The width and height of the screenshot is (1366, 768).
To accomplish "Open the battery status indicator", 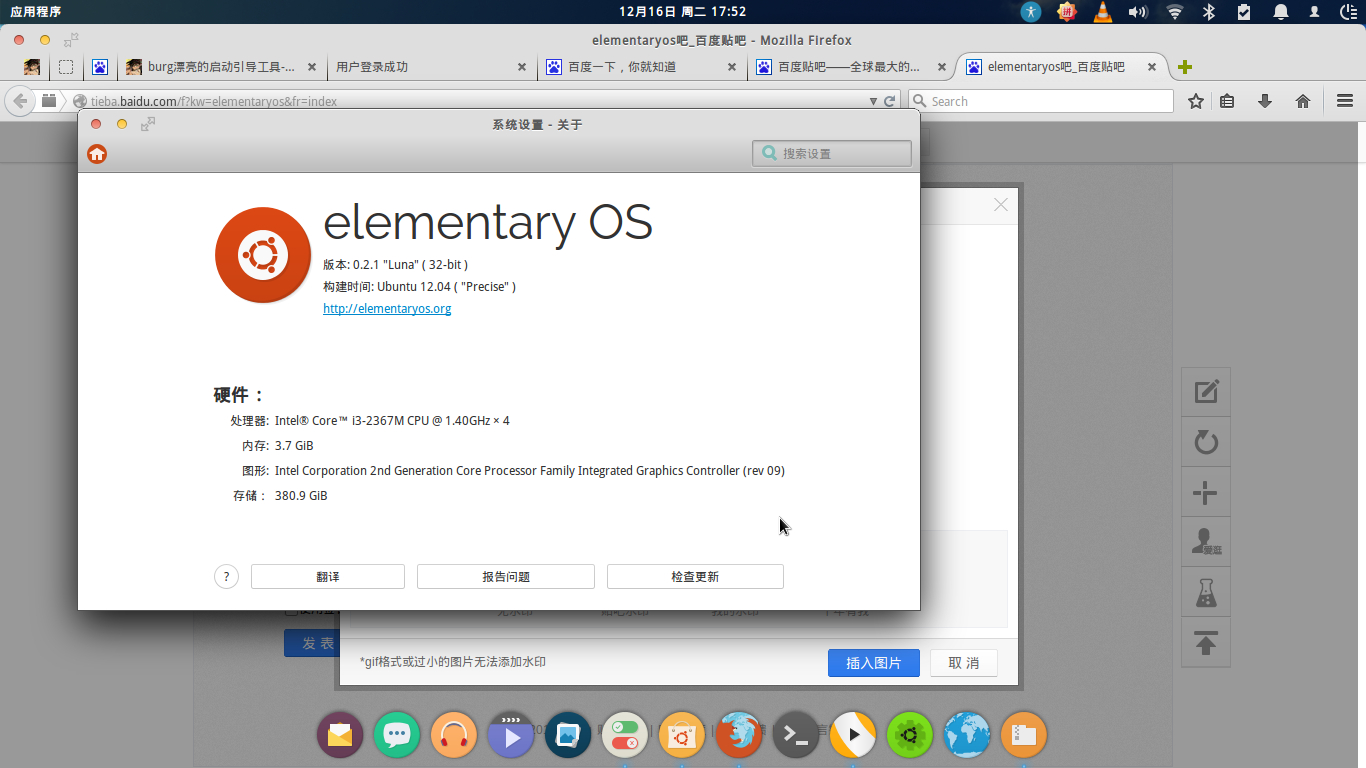I will tap(1244, 12).
